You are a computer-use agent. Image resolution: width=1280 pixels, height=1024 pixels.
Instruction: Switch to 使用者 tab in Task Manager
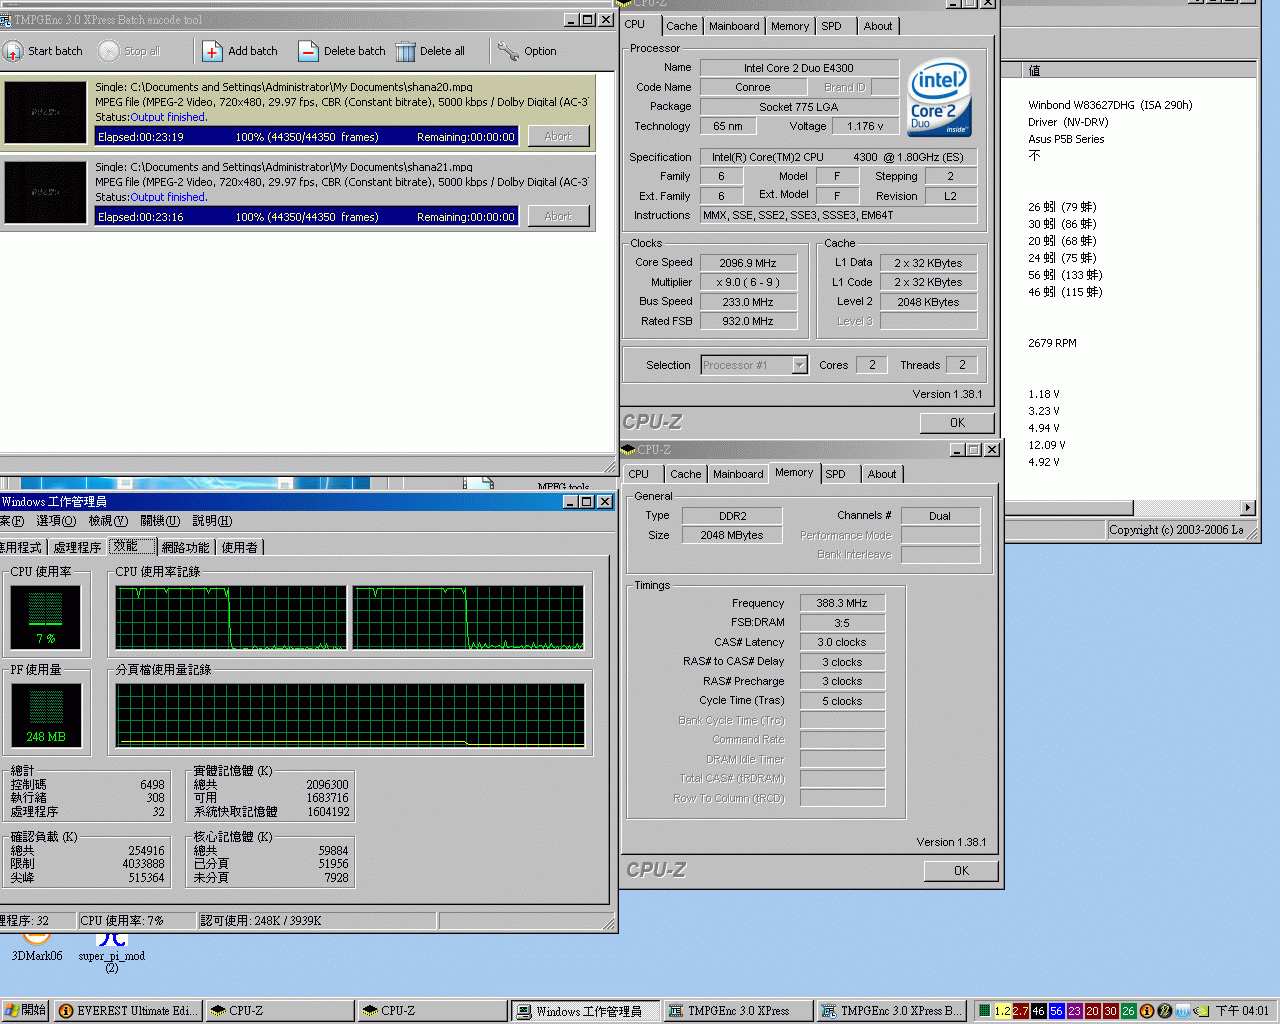[240, 547]
